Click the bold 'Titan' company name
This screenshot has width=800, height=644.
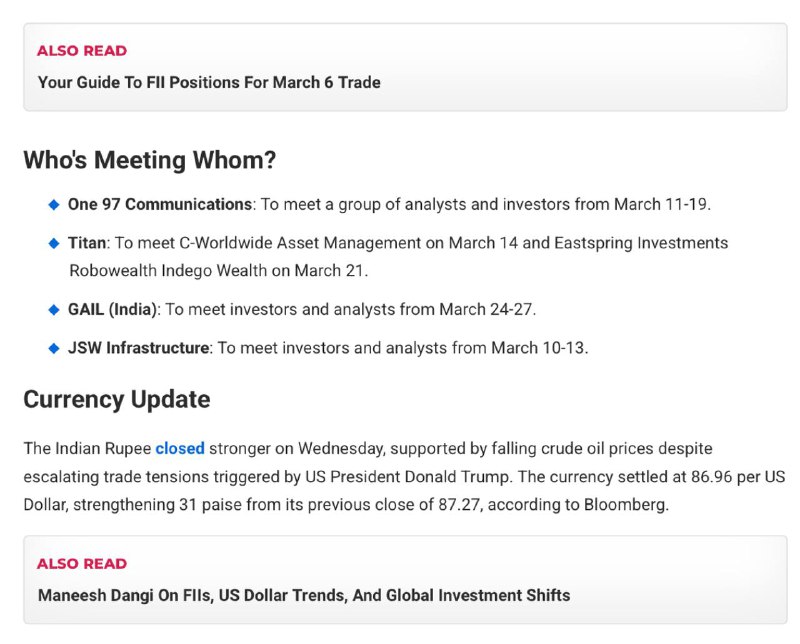point(87,242)
